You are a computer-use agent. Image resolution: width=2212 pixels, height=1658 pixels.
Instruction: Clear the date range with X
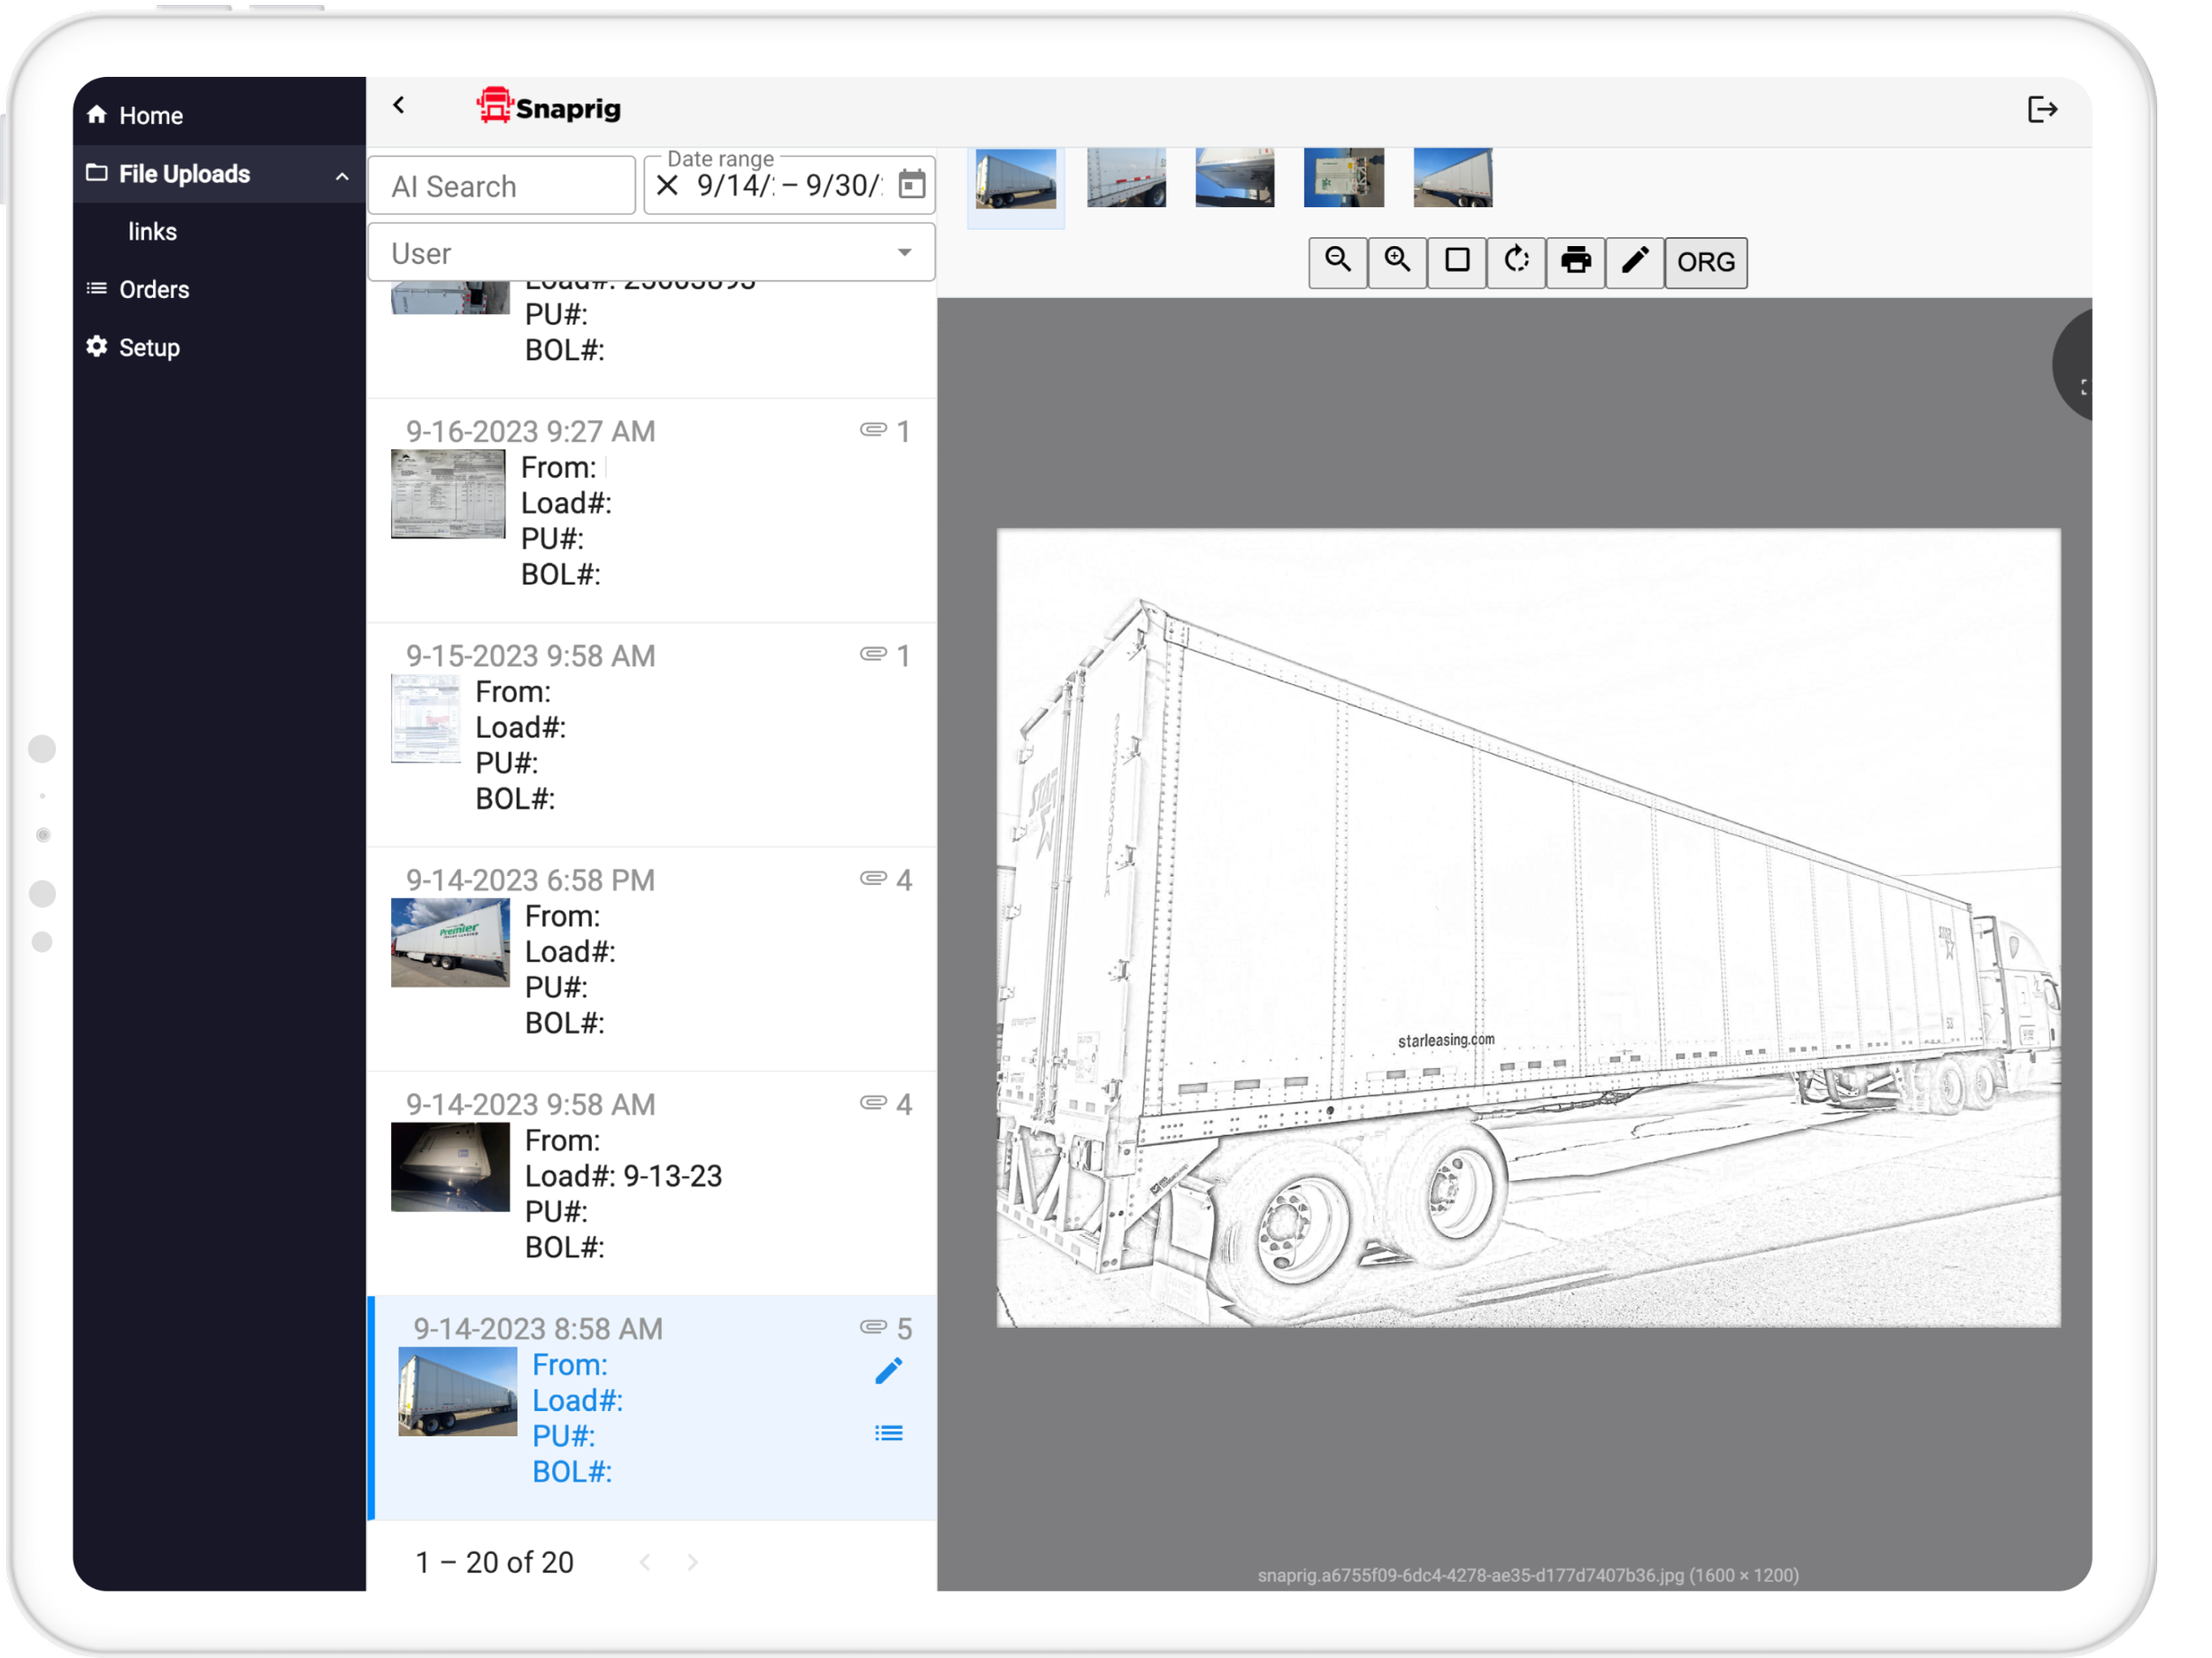(667, 185)
